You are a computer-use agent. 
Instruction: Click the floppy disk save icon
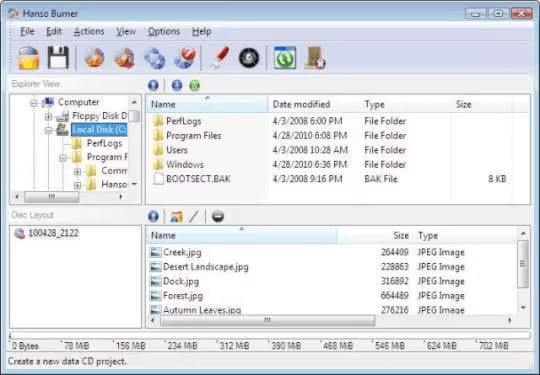click(58, 58)
